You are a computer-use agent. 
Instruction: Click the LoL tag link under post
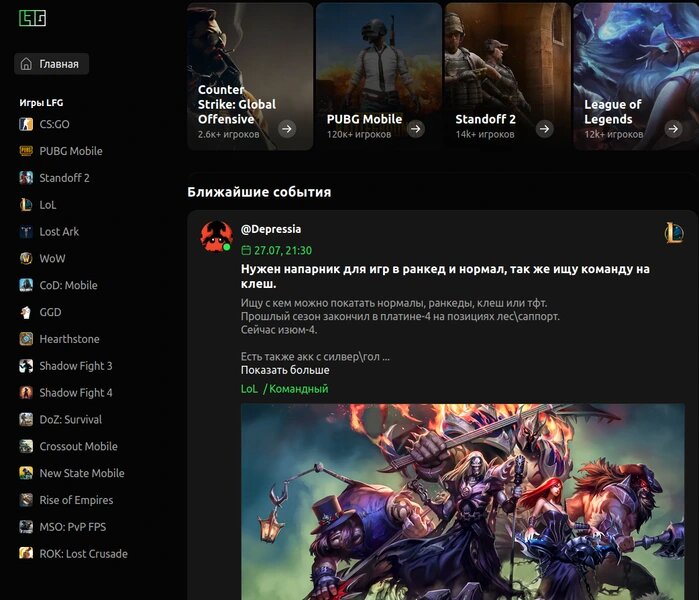(249, 389)
